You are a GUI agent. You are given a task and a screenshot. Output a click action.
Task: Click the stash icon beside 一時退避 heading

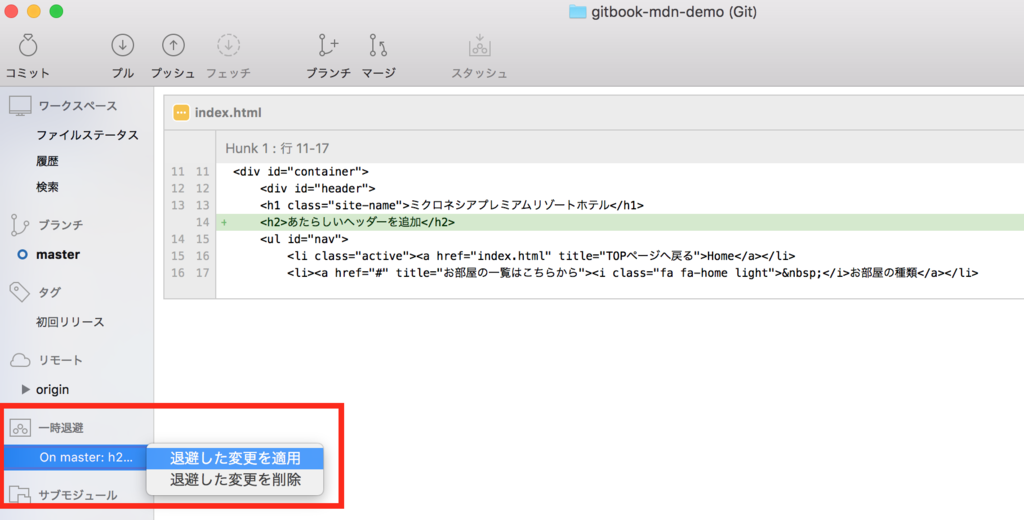[20, 428]
